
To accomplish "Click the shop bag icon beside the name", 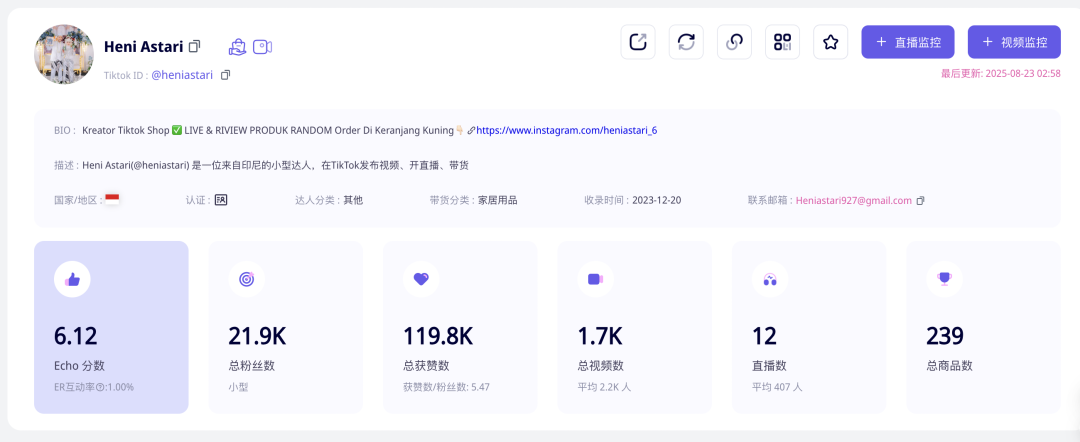I will [237, 46].
